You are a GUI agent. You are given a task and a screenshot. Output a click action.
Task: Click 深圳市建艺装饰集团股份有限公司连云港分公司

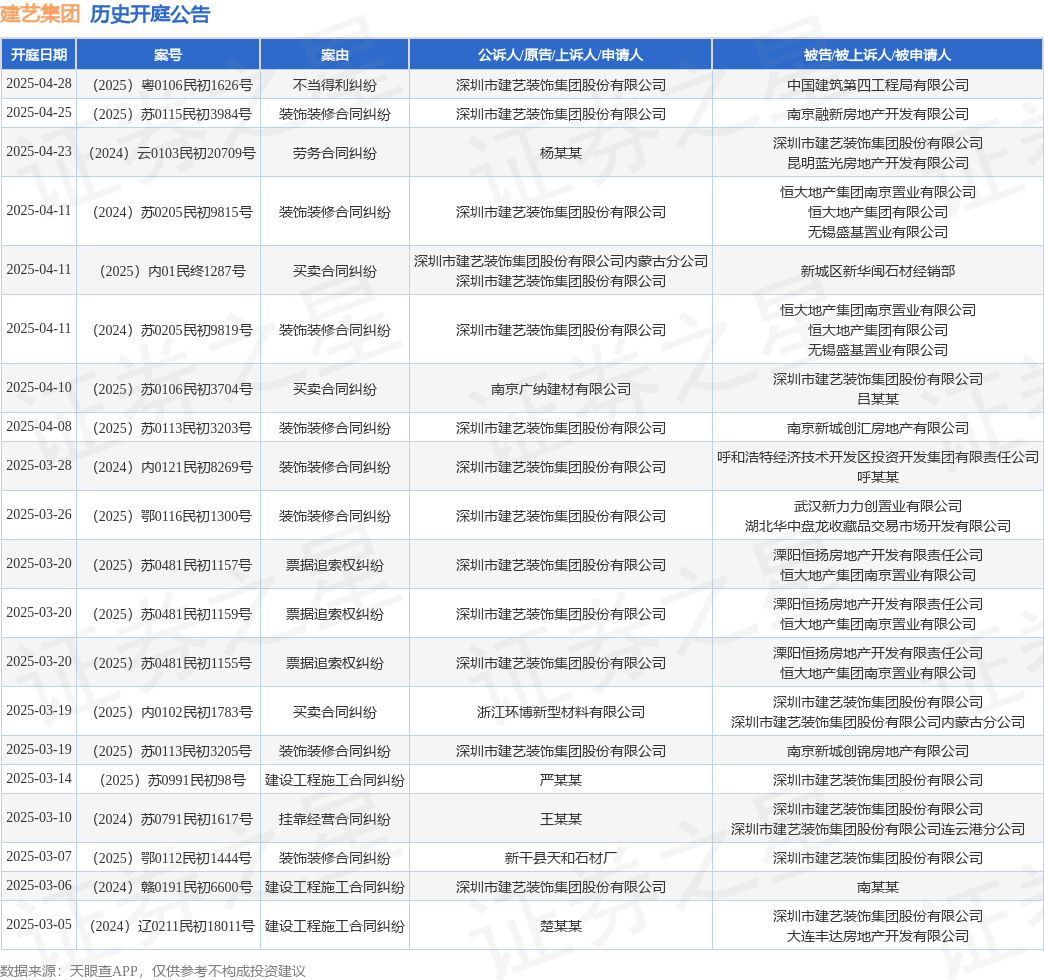tap(878, 830)
